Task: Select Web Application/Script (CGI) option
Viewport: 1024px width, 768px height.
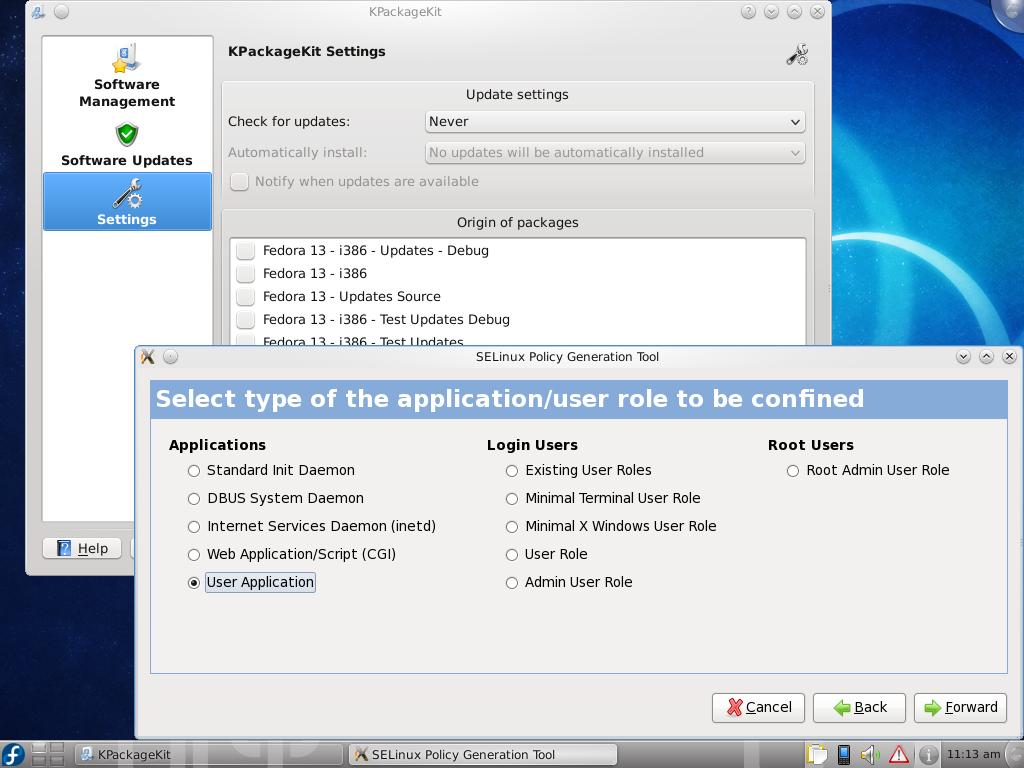Action: (292, 554)
